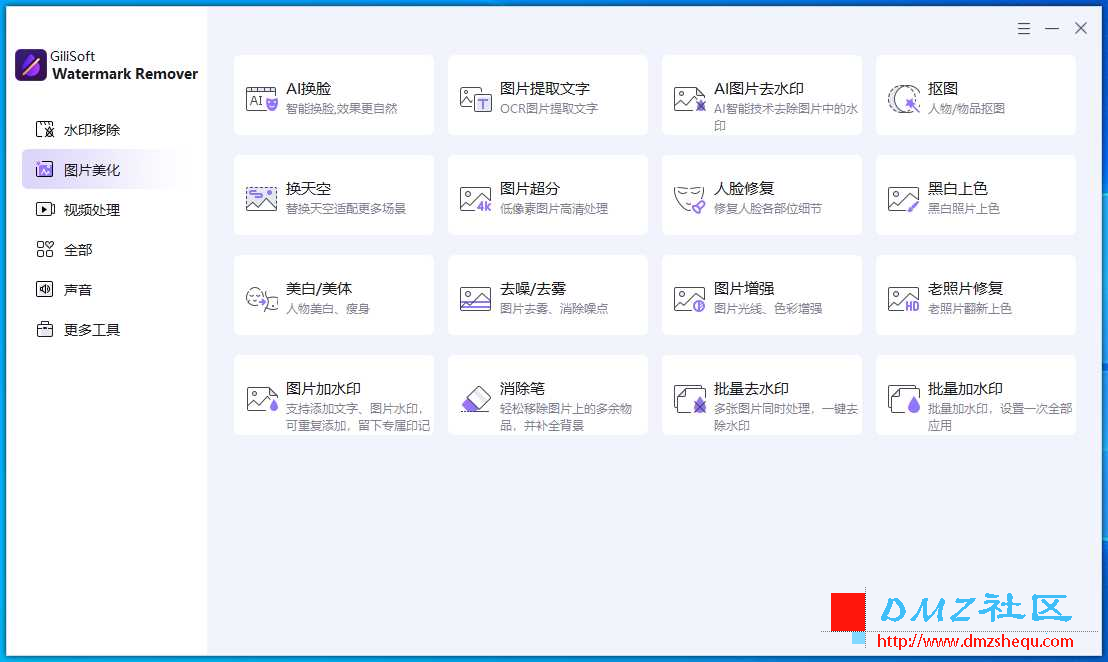Open the 消除笔 eraser tool icon
The width and height of the screenshot is (1108, 662).
point(476,398)
